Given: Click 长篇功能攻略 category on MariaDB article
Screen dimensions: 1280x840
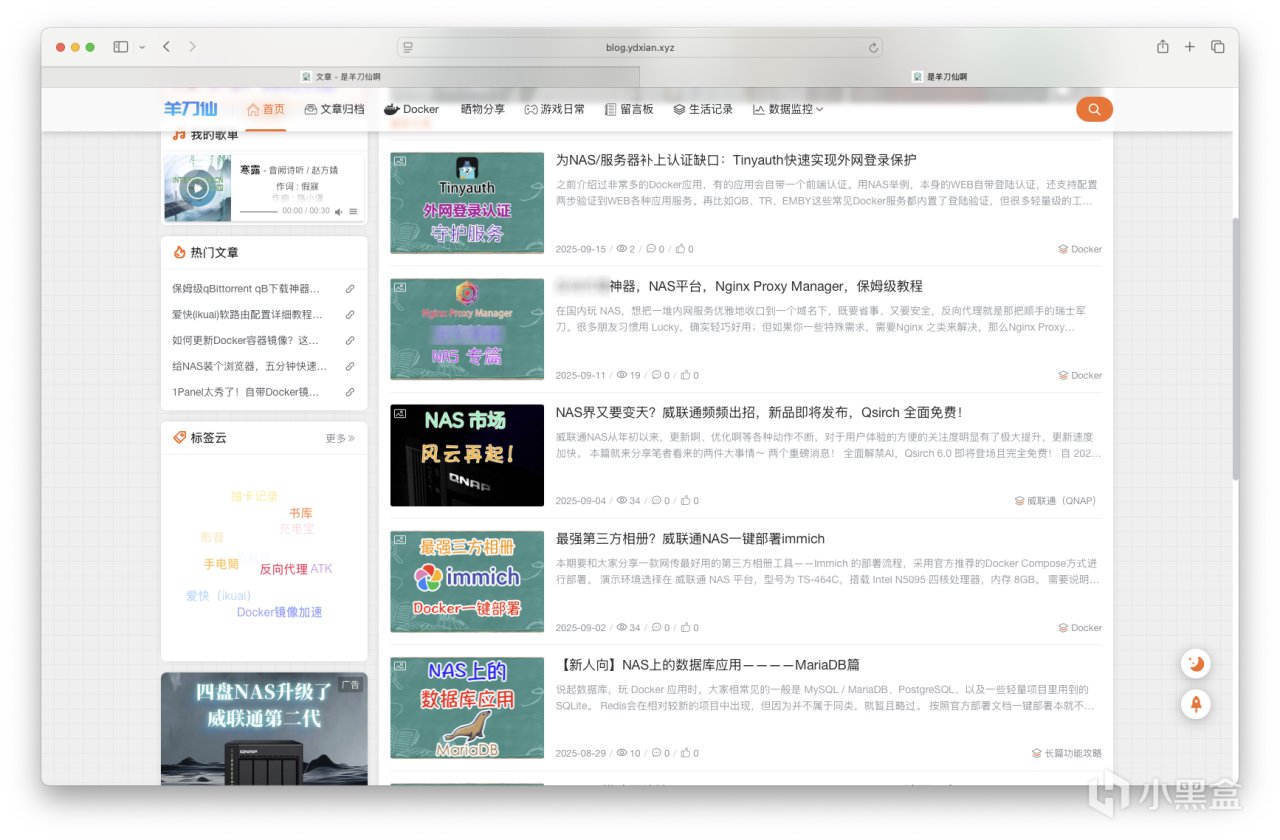Looking at the screenshot, I should (x=1067, y=753).
